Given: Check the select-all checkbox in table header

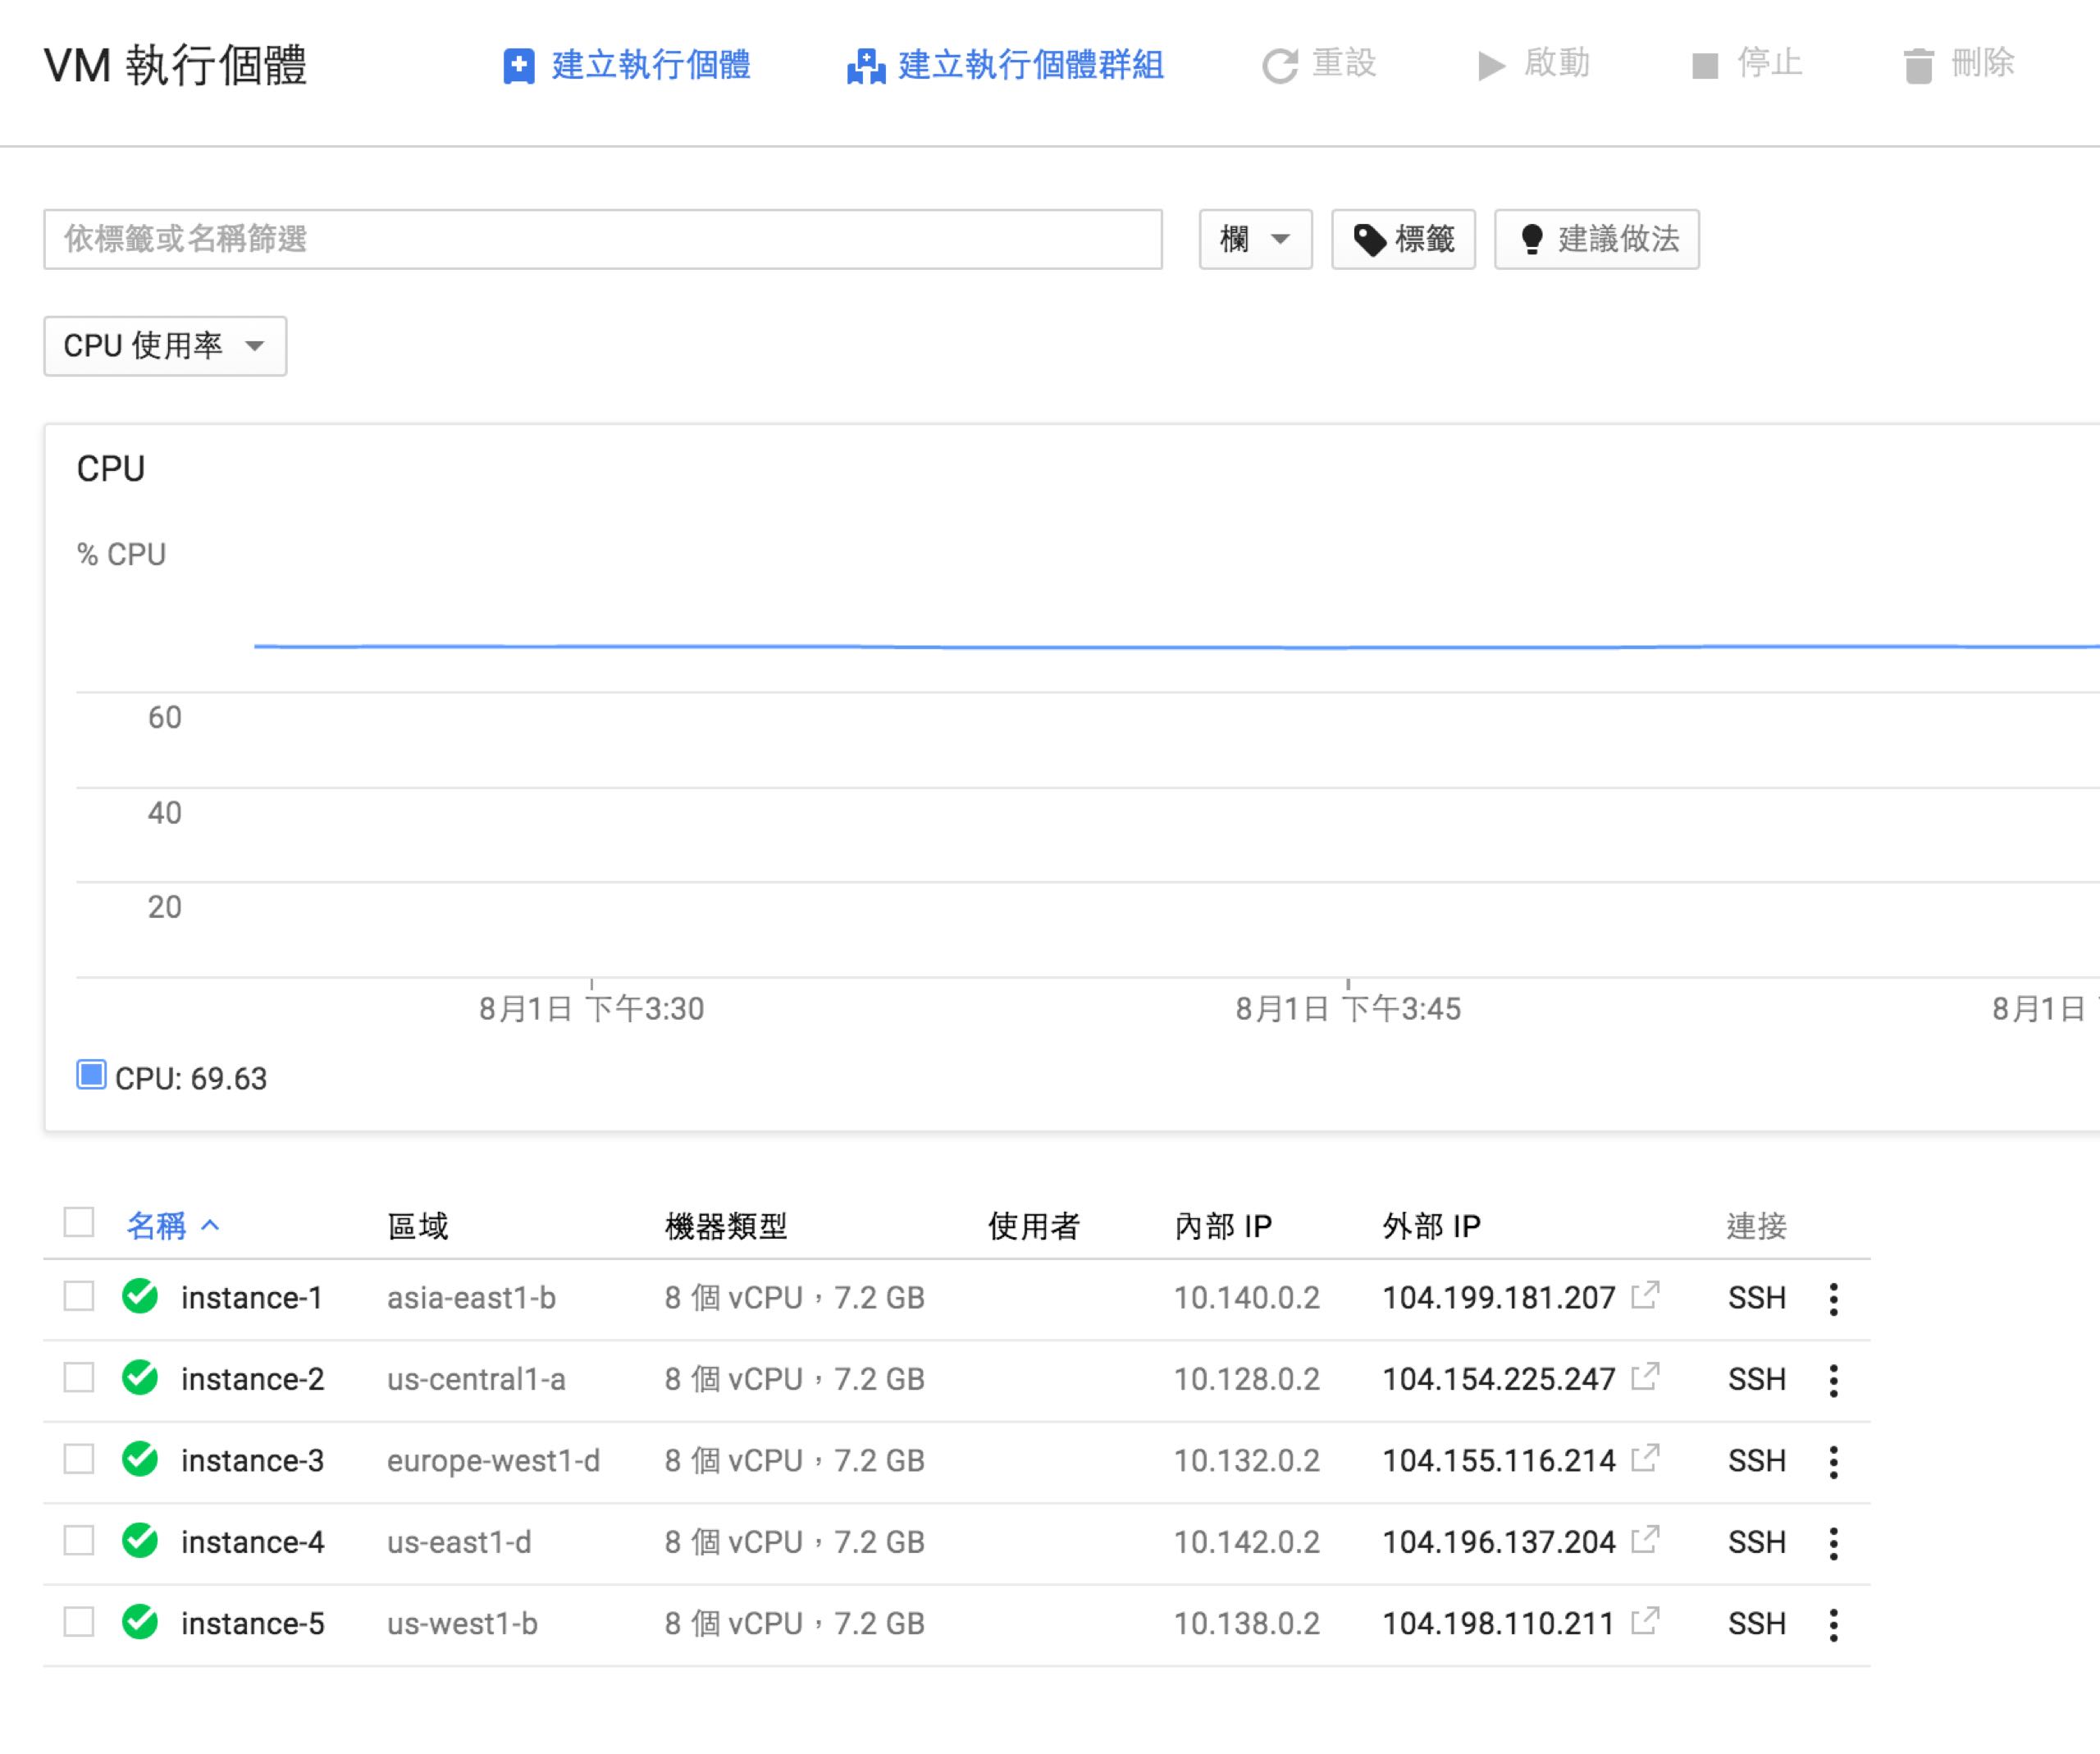Looking at the screenshot, I should 79,1222.
